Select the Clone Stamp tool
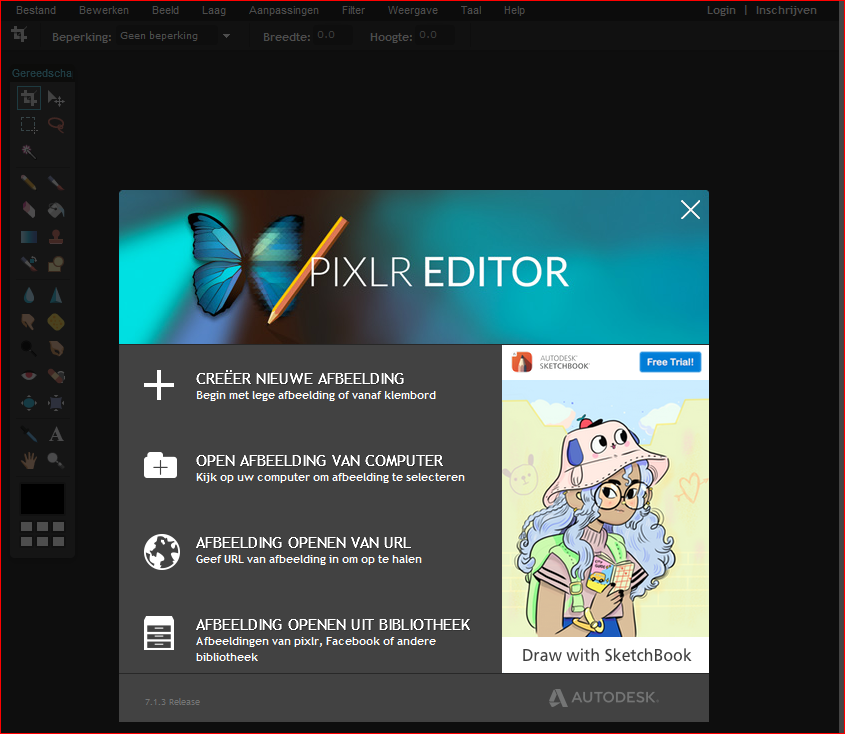 click(x=57, y=237)
